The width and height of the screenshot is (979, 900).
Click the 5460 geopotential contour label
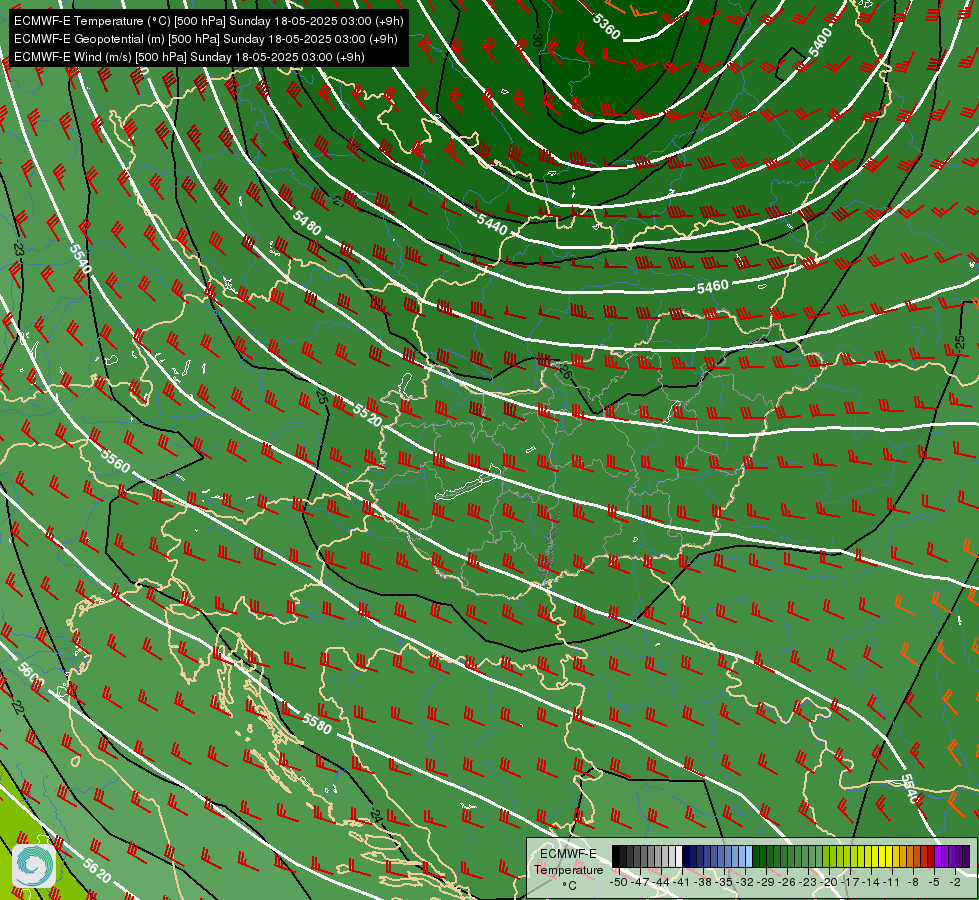[x=712, y=287]
